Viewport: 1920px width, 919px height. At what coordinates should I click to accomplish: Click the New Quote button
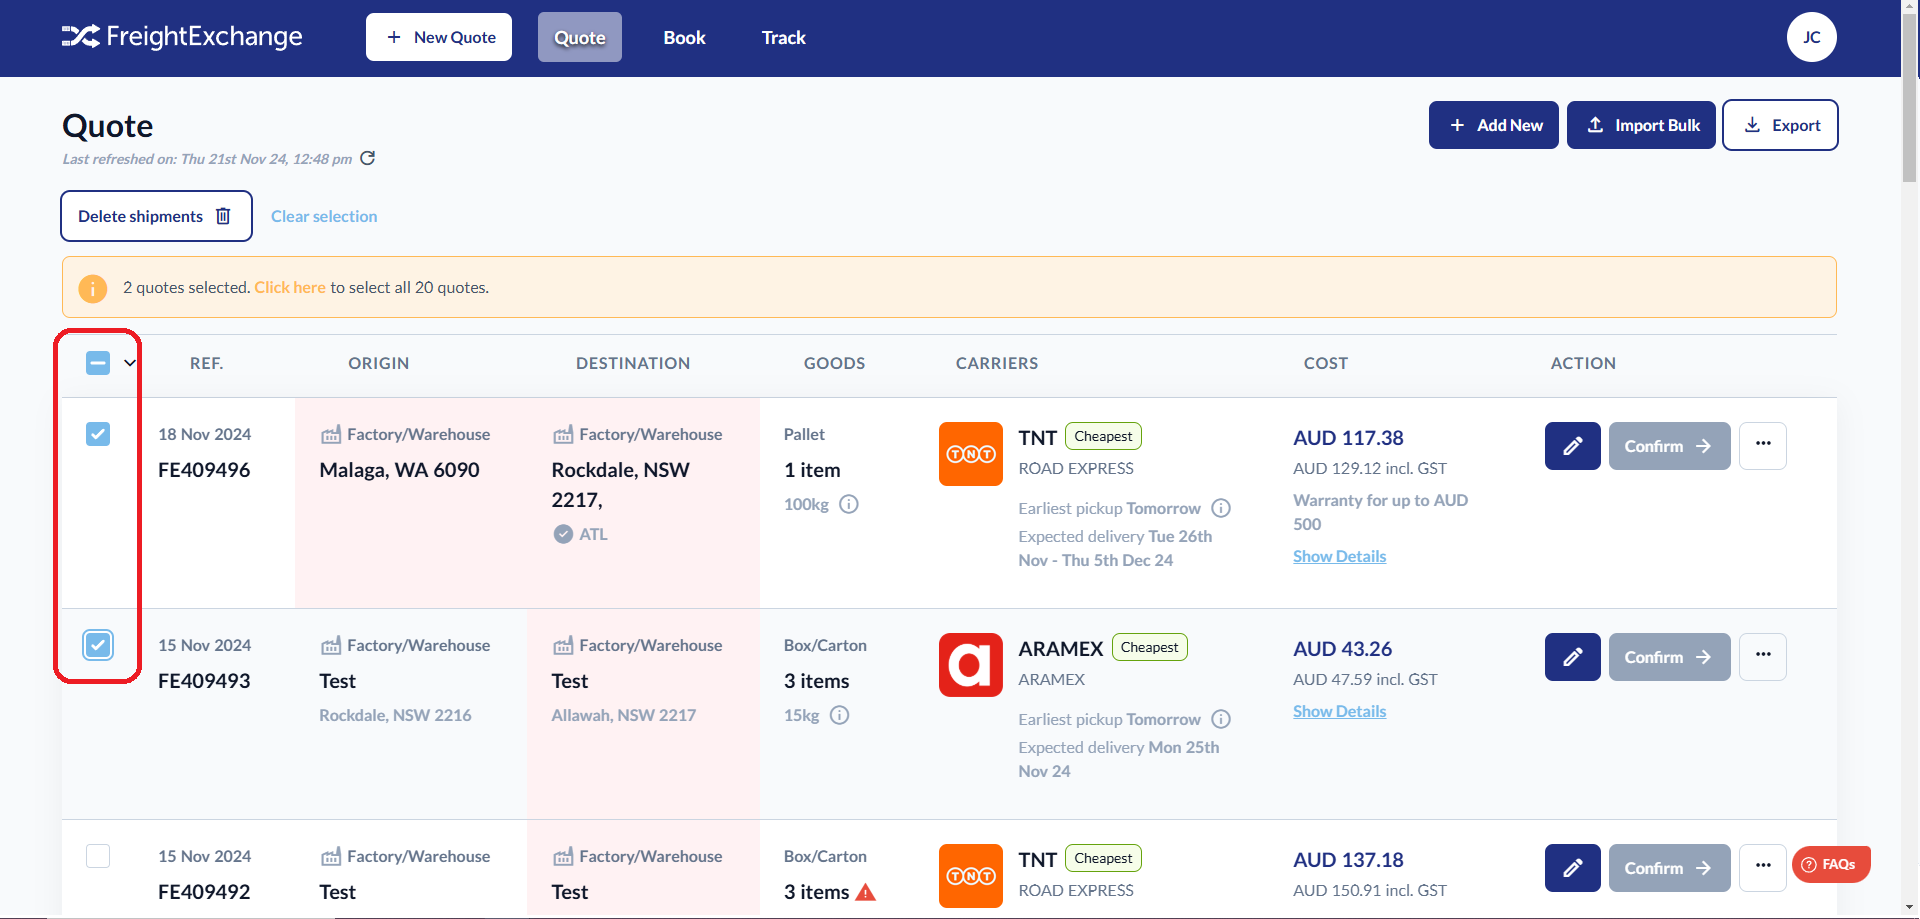click(x=439, y=37)
